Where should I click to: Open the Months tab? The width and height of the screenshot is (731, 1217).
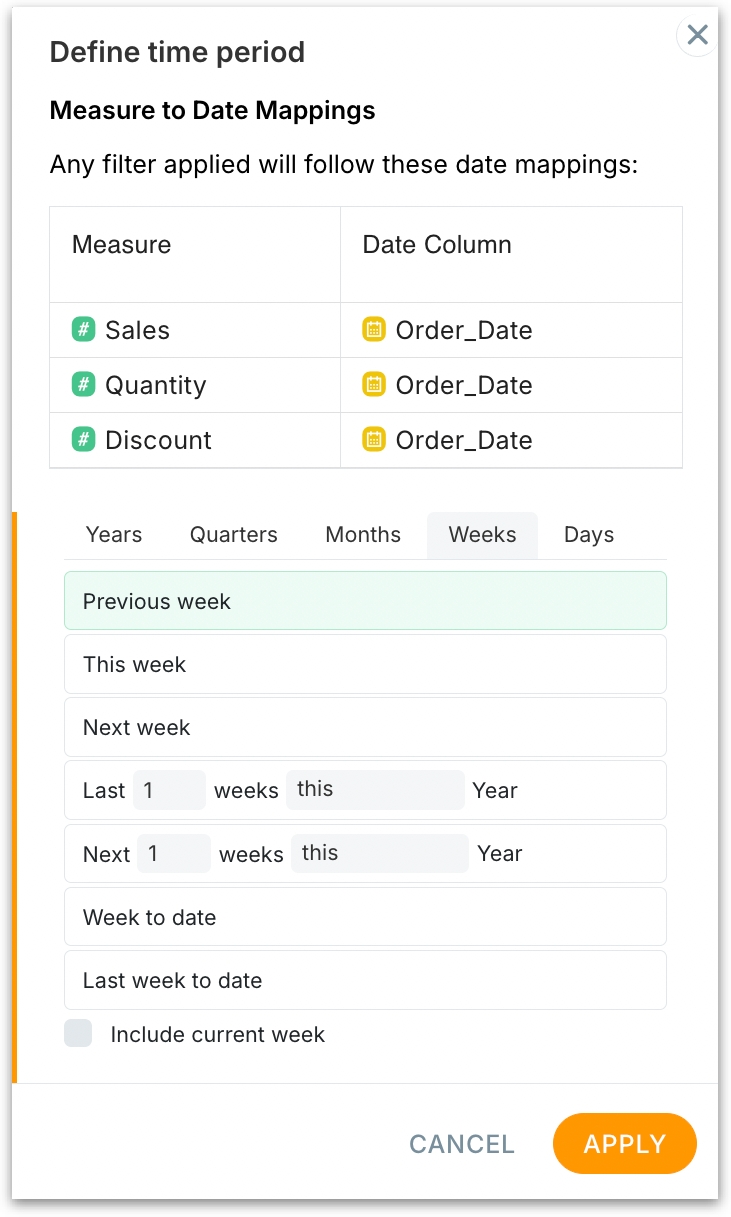tap(363, 535)
